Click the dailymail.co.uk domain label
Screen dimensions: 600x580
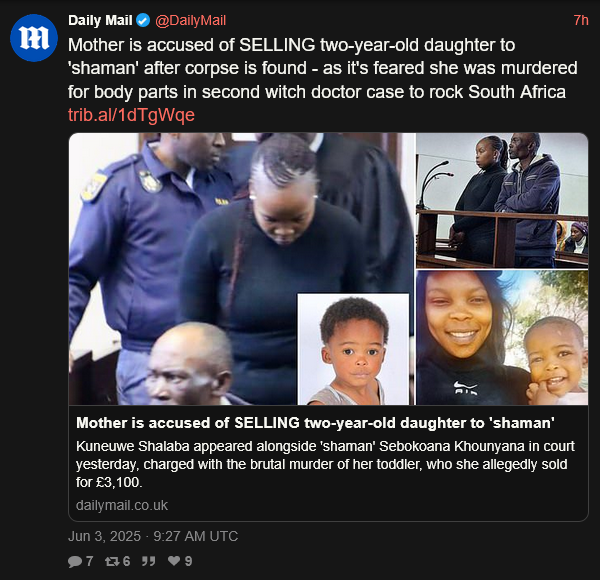coord(122,505)
